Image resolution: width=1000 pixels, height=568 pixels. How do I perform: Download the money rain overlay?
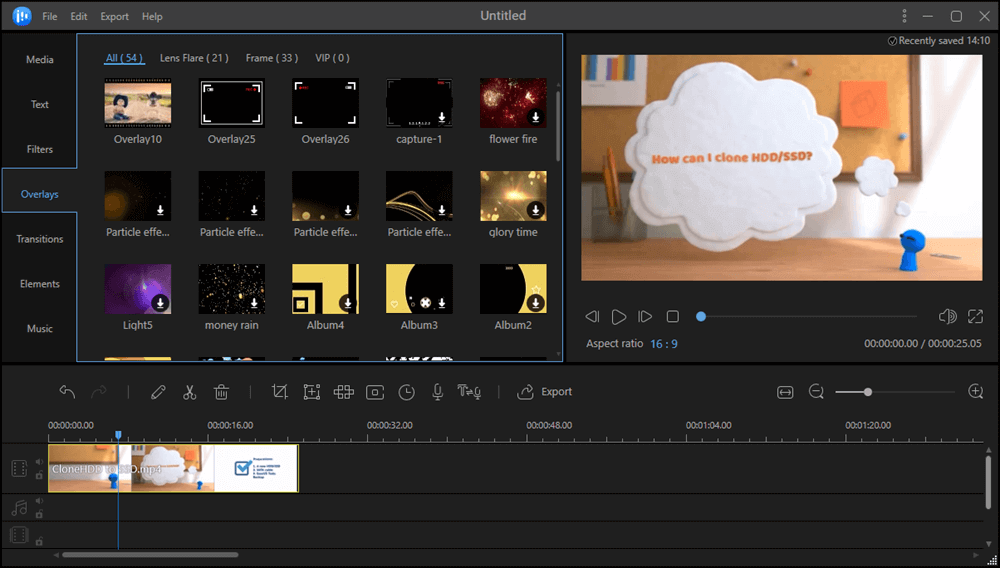pos(254,303)
